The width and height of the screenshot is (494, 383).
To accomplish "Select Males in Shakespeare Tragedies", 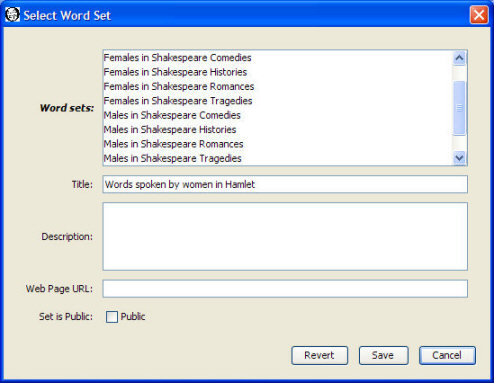I will coord(278,158).
